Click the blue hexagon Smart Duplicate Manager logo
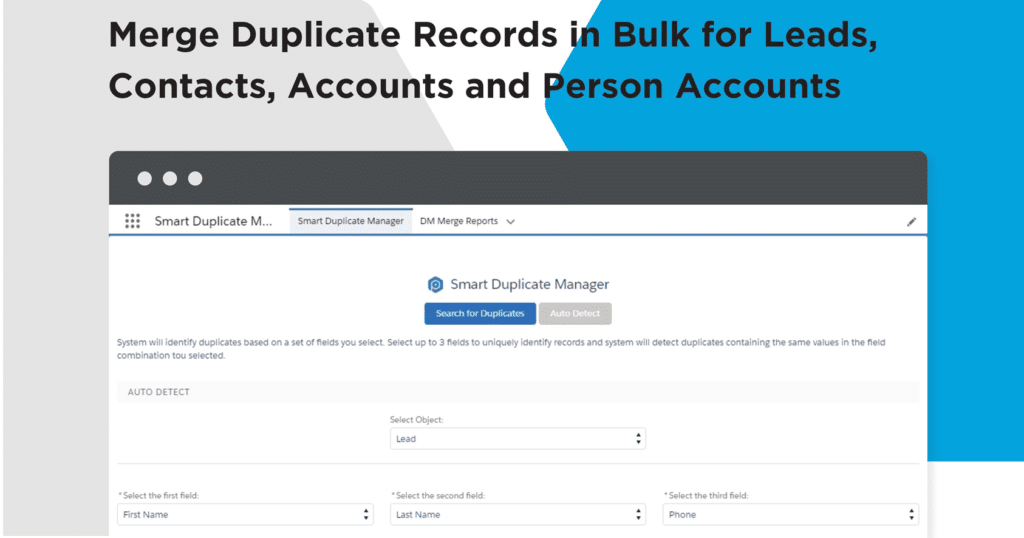The height and width of the screenshot is (538, 1024). click(x=435, y=285)
